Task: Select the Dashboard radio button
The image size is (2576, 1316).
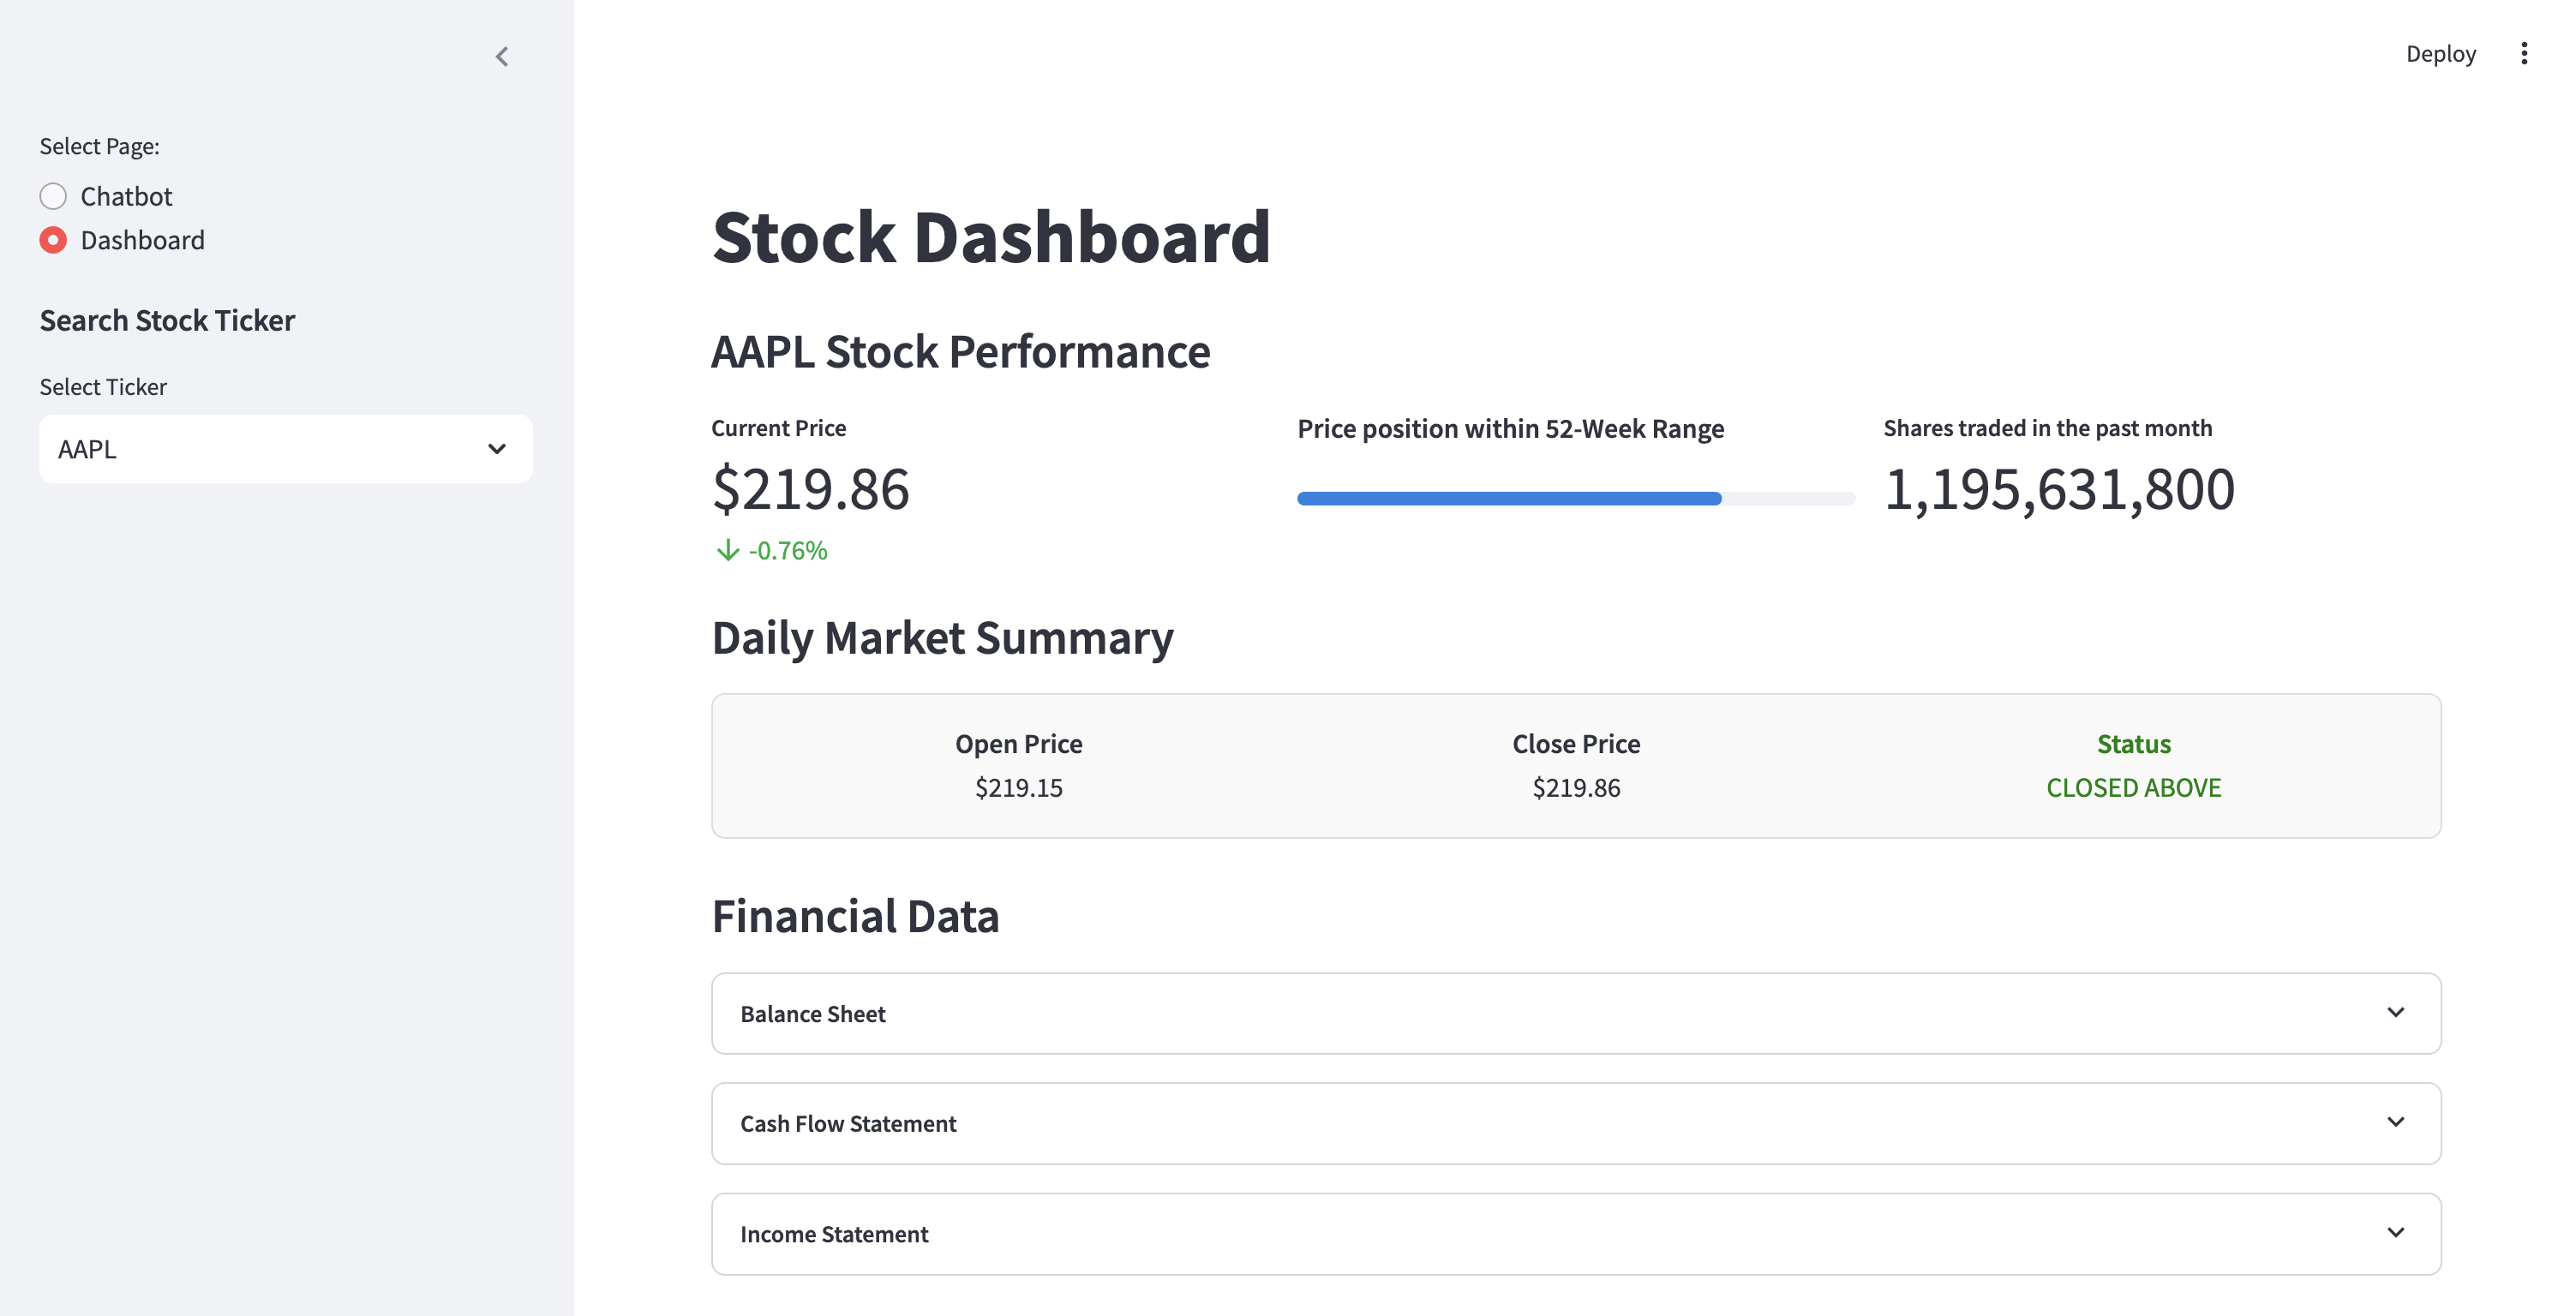Action: (x=53, y=240)
